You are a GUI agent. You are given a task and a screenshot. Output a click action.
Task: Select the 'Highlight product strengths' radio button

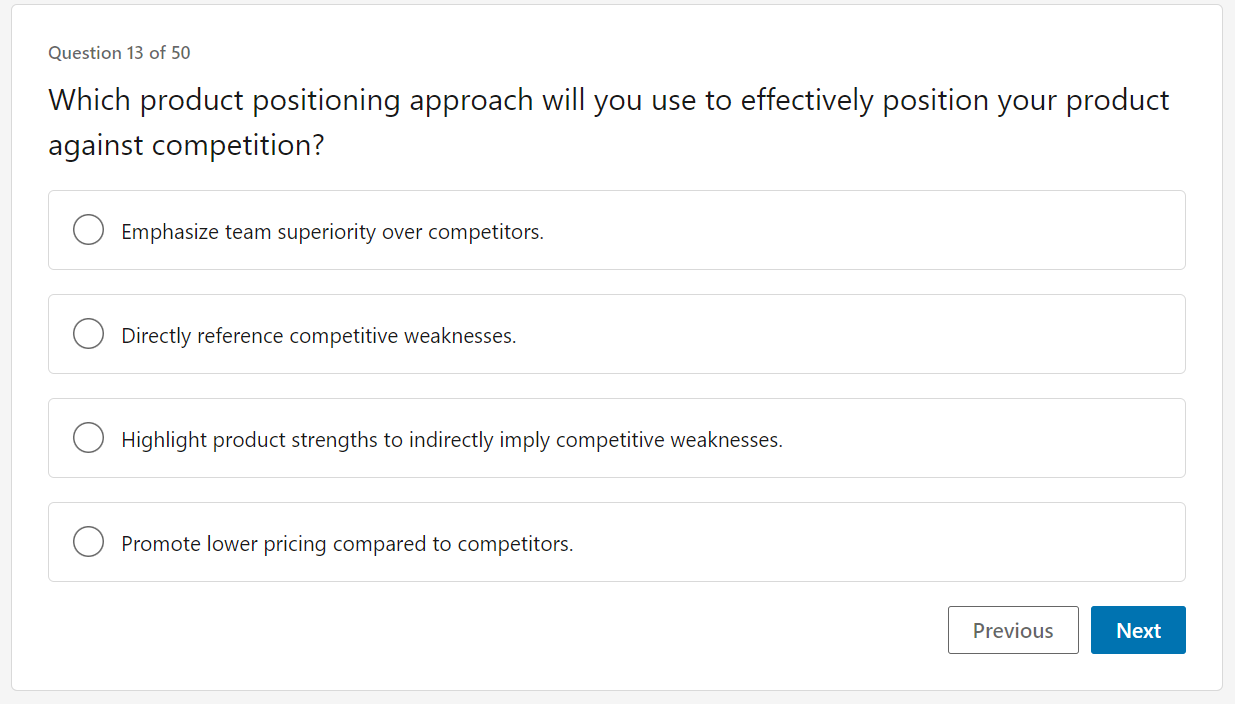click(89, 438)
